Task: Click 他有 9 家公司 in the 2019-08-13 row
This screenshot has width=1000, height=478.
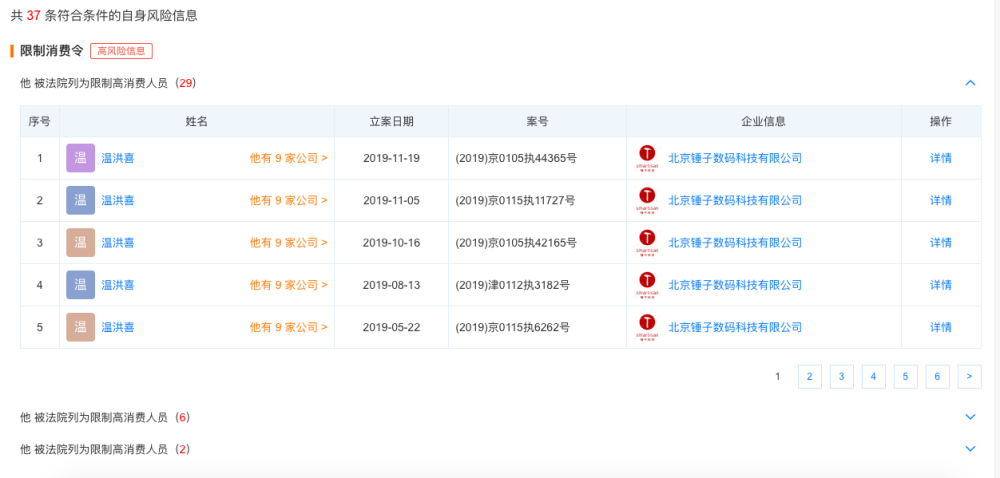Action: point(288,285)
